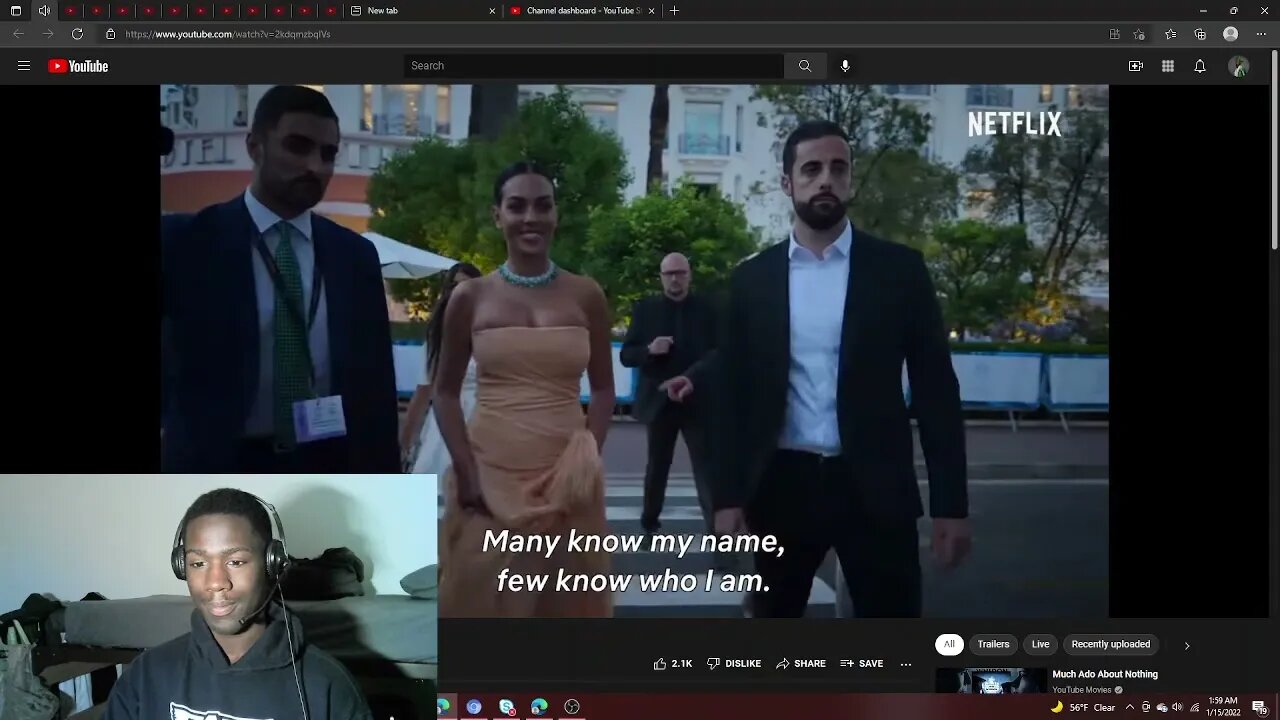Open more actions ellipsis under the video
The width and height of the screenshot is (1280, 720).
(x=906, y=663)
